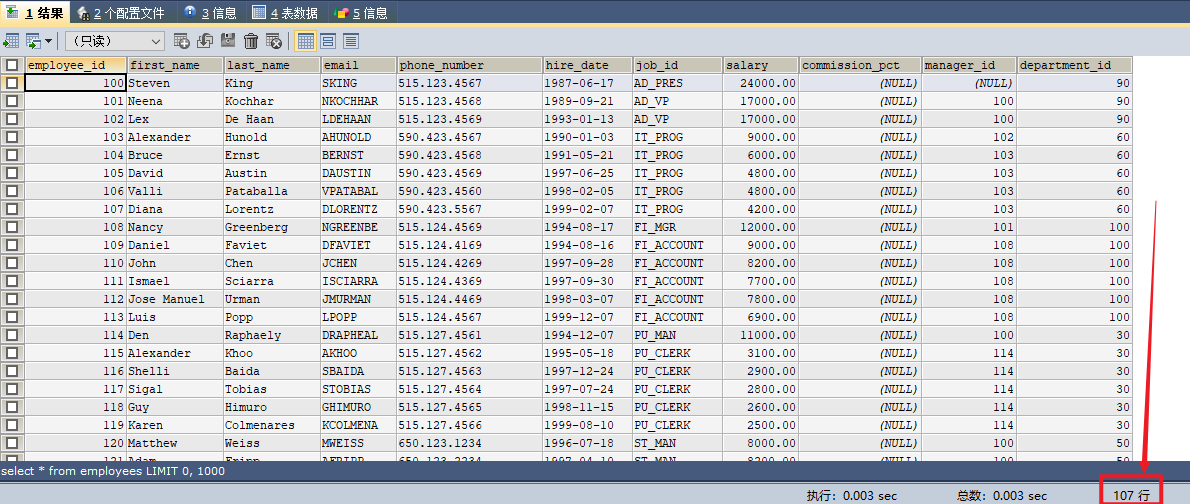The image size is (1190, 504).
Task: Open the 4 表数据 tab
Action: coord(285,13)
